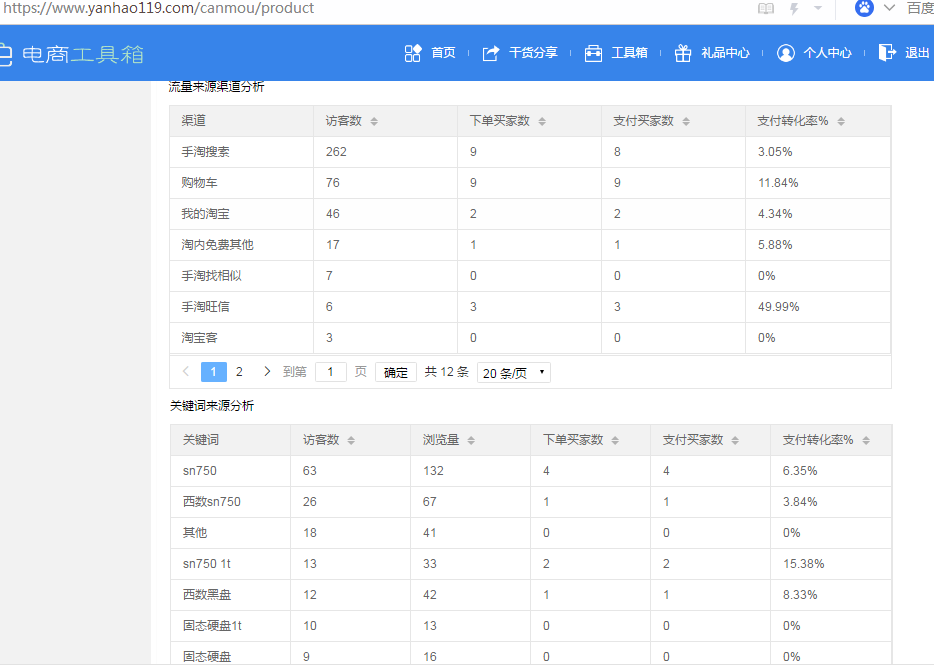Go to next page arrow
Viewport: 934px width, 669px height.
pos(267,372)
